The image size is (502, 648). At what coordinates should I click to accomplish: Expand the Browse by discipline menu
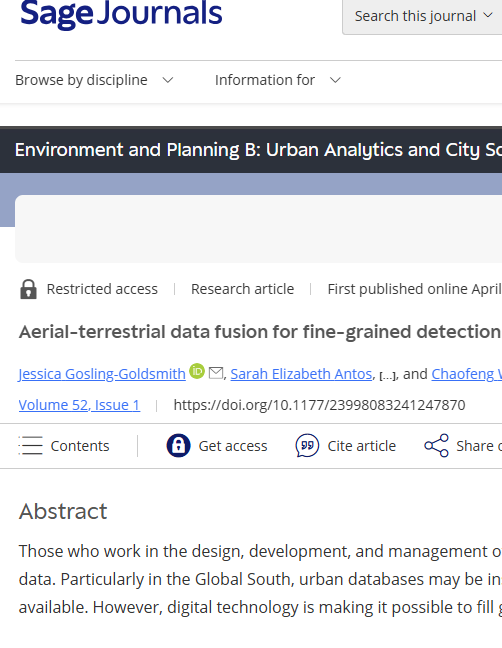point(94,80)
